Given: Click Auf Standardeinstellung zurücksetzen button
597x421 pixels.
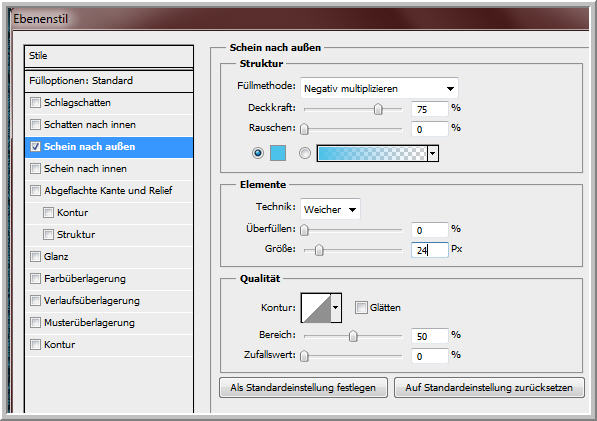Looking at the screenshot, I should pyautogui.click(x=489, y=388).
